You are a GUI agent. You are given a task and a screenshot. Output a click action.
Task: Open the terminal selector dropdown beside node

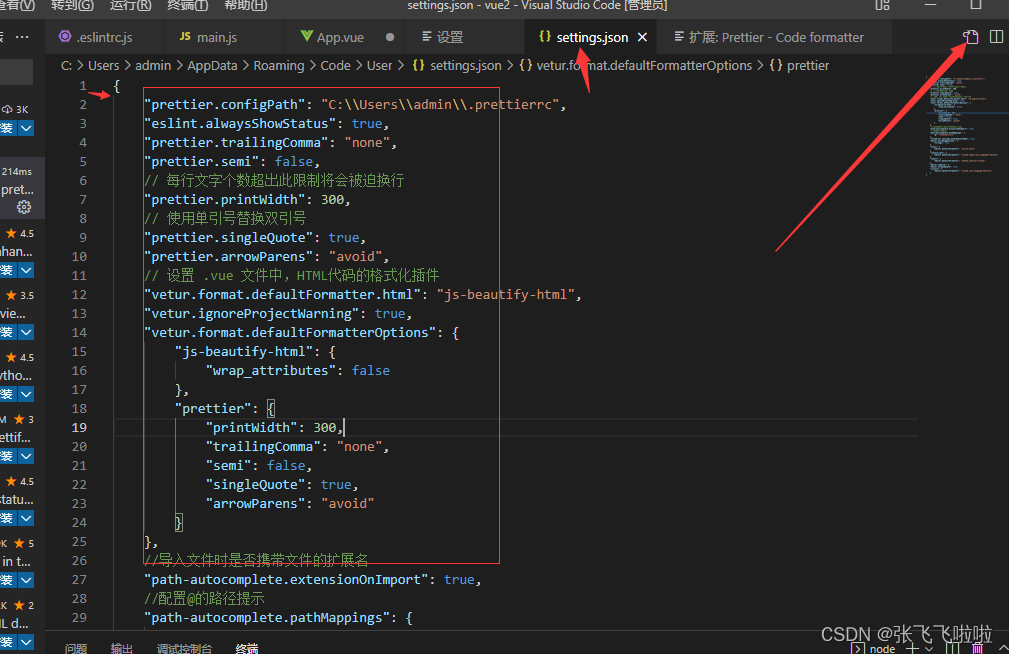pos(927,648)
